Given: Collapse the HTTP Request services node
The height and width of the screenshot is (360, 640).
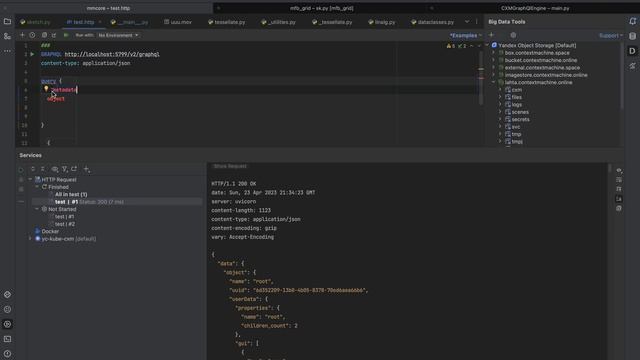Looking at the screenshot, I should point(30,180).
